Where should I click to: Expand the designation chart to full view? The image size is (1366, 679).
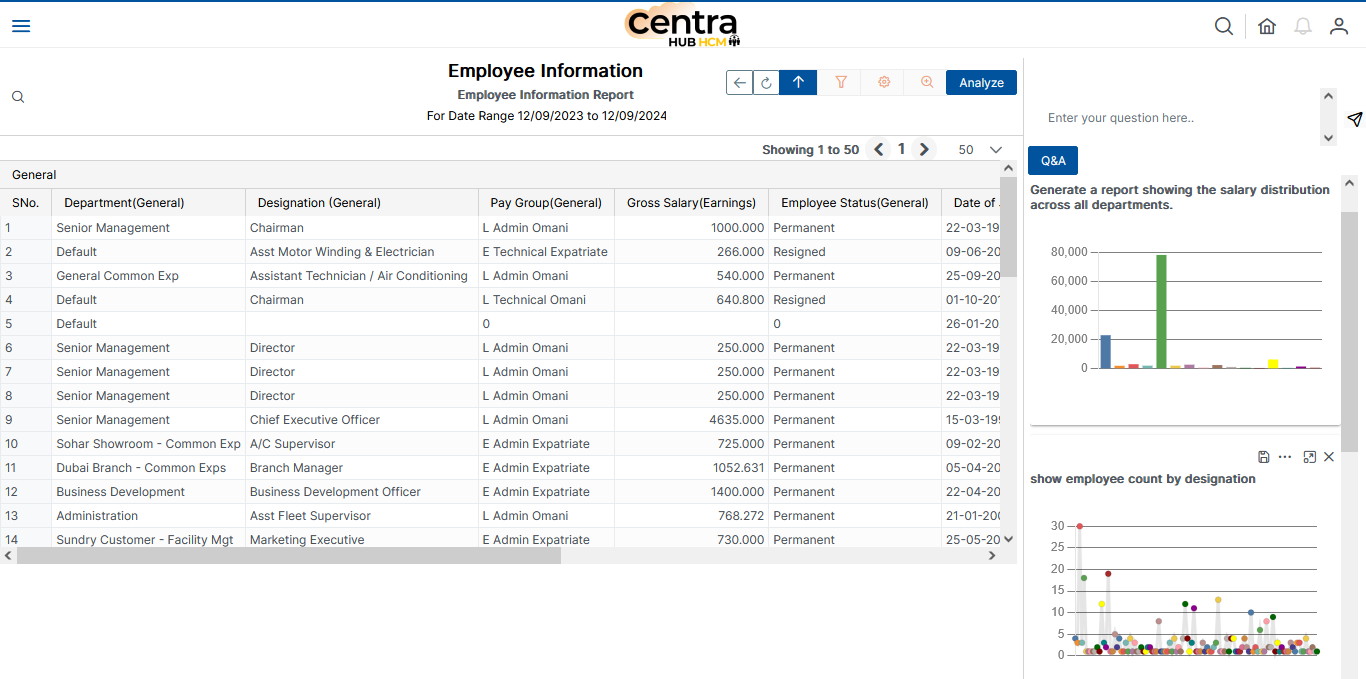coord(1310,457)
